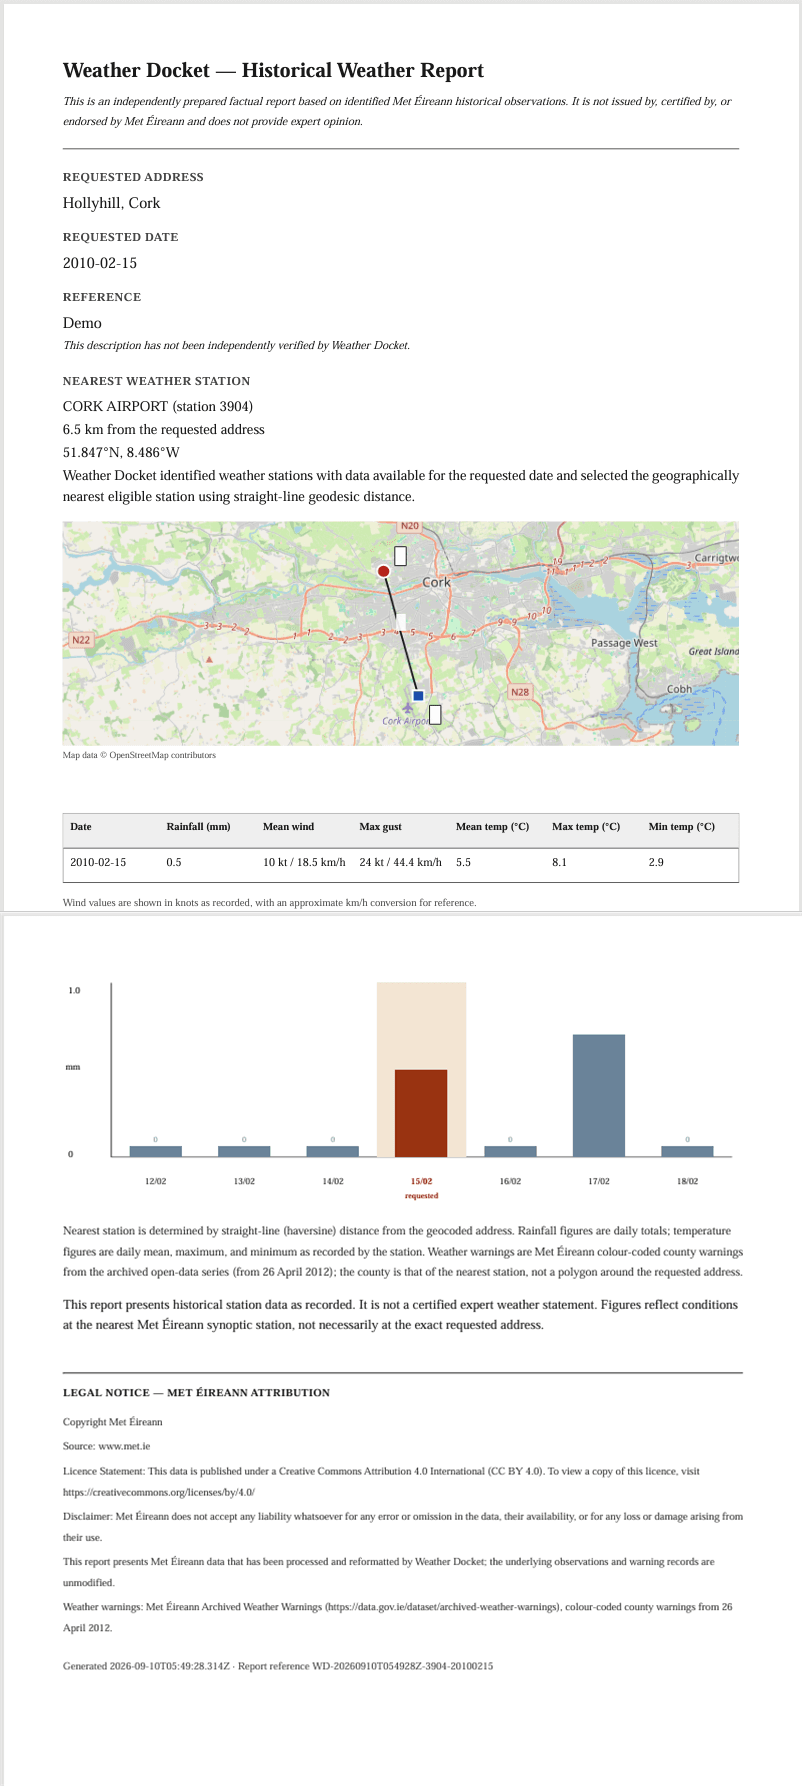Click the Passage West label on the map
The height and width of the screenshot is (1786, 802).
point(624,643)
